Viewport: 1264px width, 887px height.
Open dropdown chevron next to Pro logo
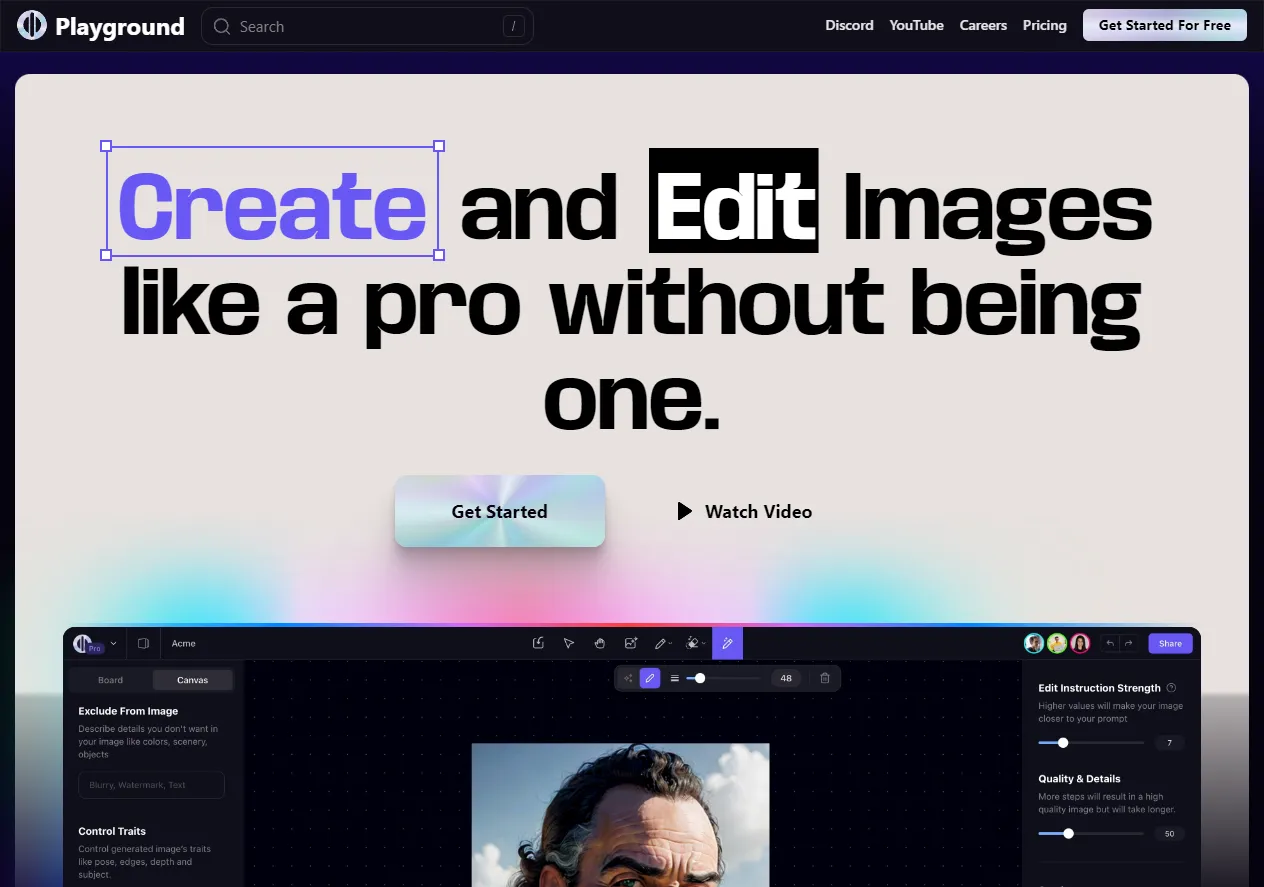113,643
